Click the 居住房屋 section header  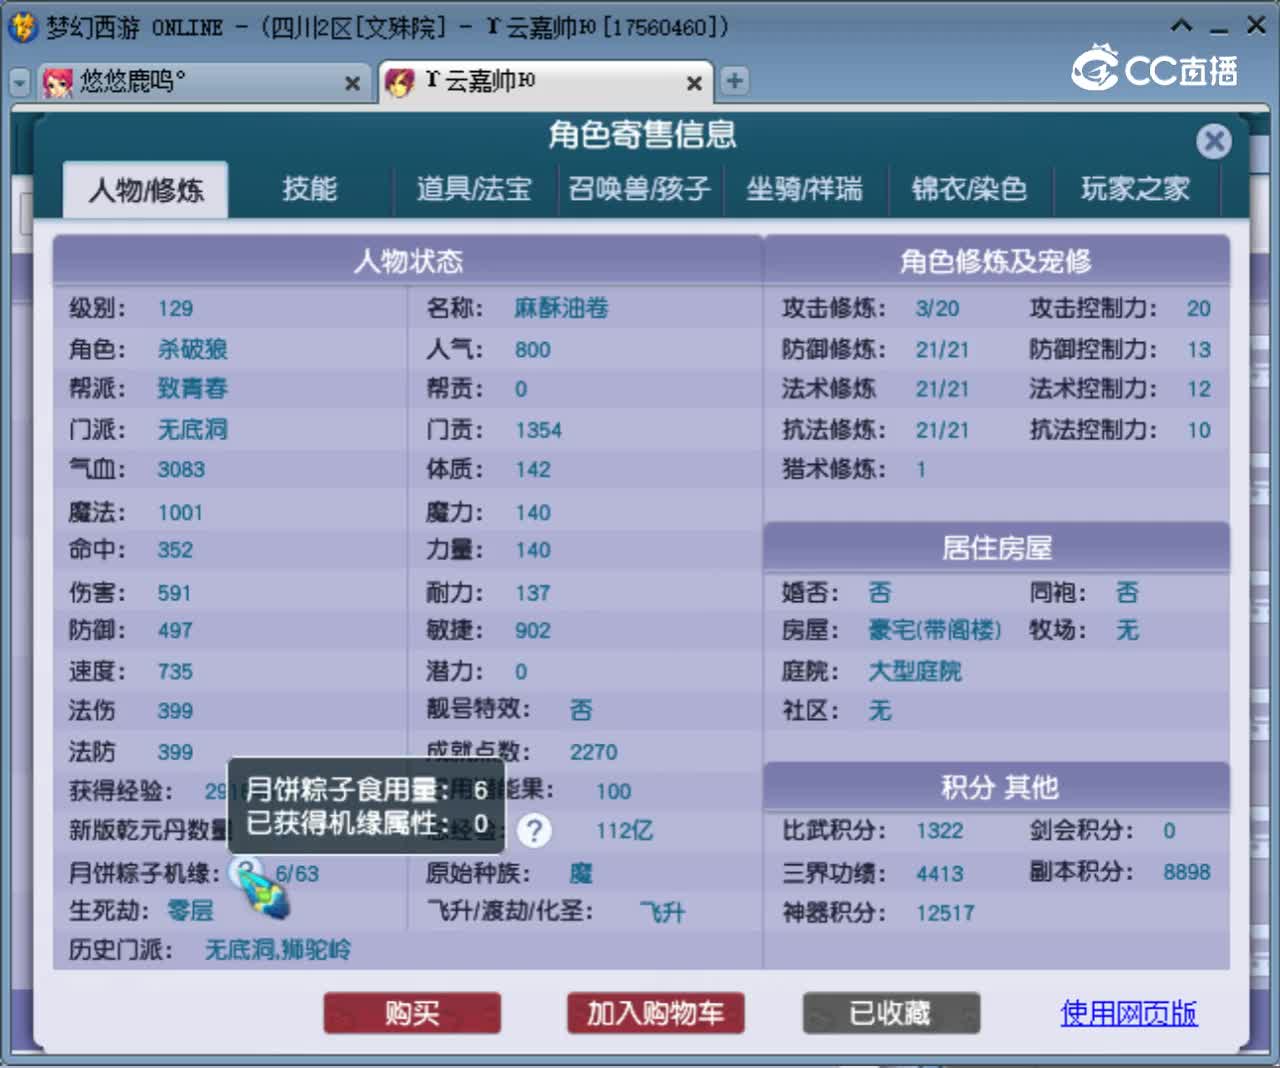(997, 548)
